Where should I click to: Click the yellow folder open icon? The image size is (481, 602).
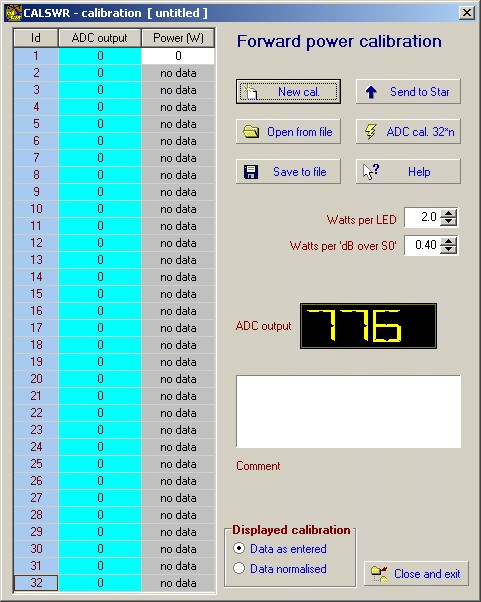(x=251, y=132)
